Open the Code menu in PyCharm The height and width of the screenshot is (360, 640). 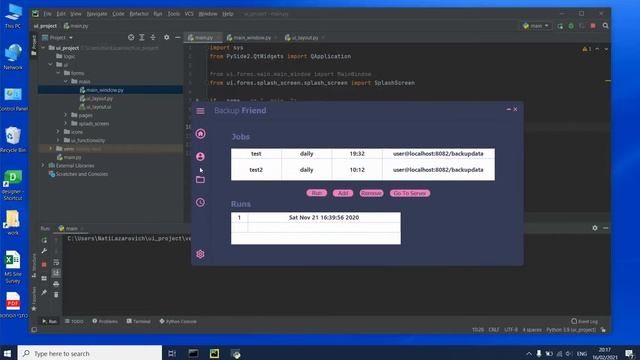(x=118, y=14)
